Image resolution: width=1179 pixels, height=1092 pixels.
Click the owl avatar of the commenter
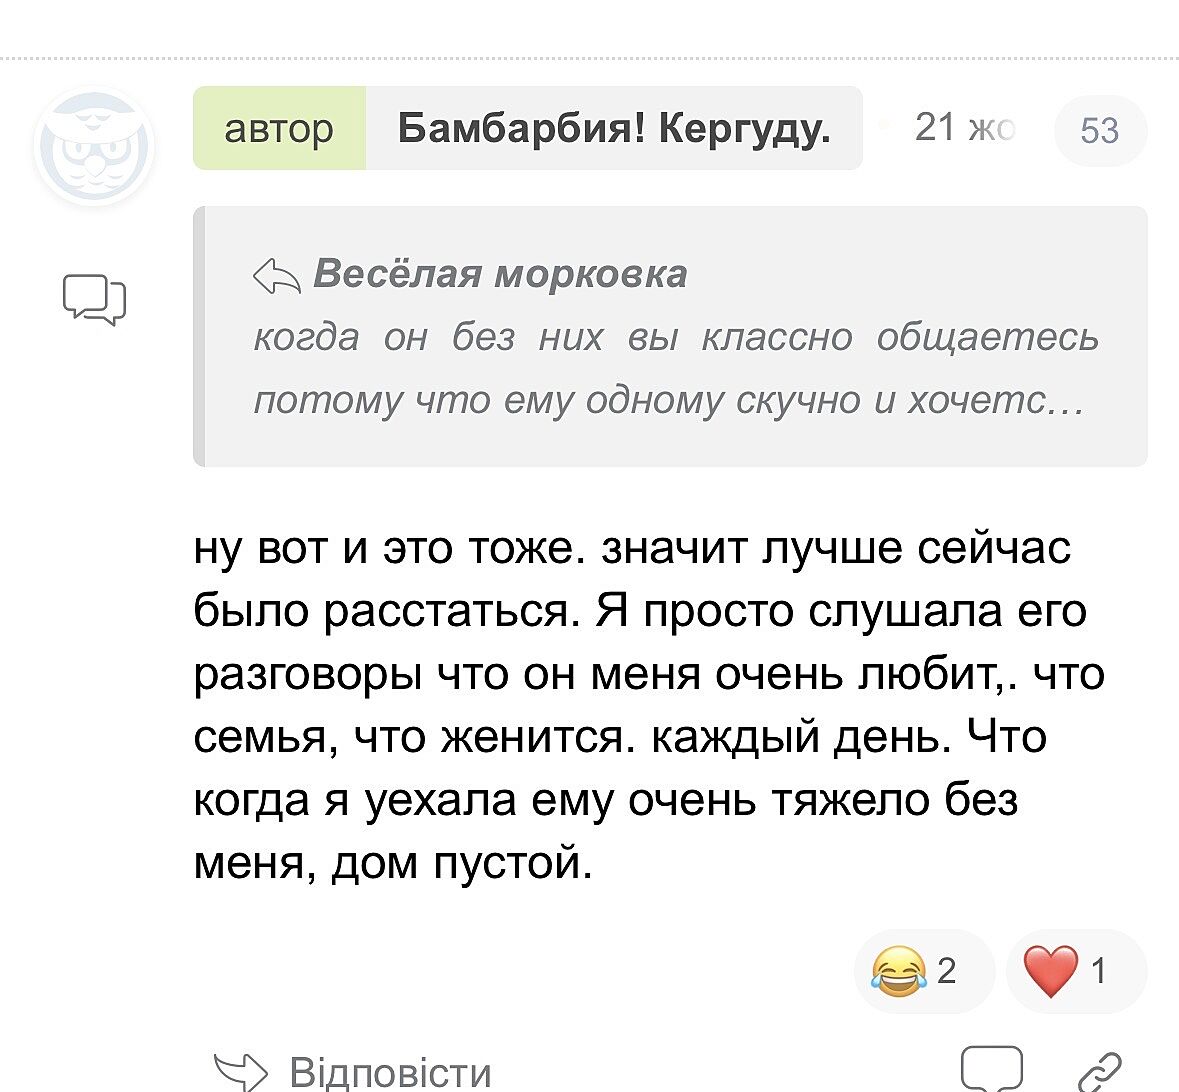94,148
